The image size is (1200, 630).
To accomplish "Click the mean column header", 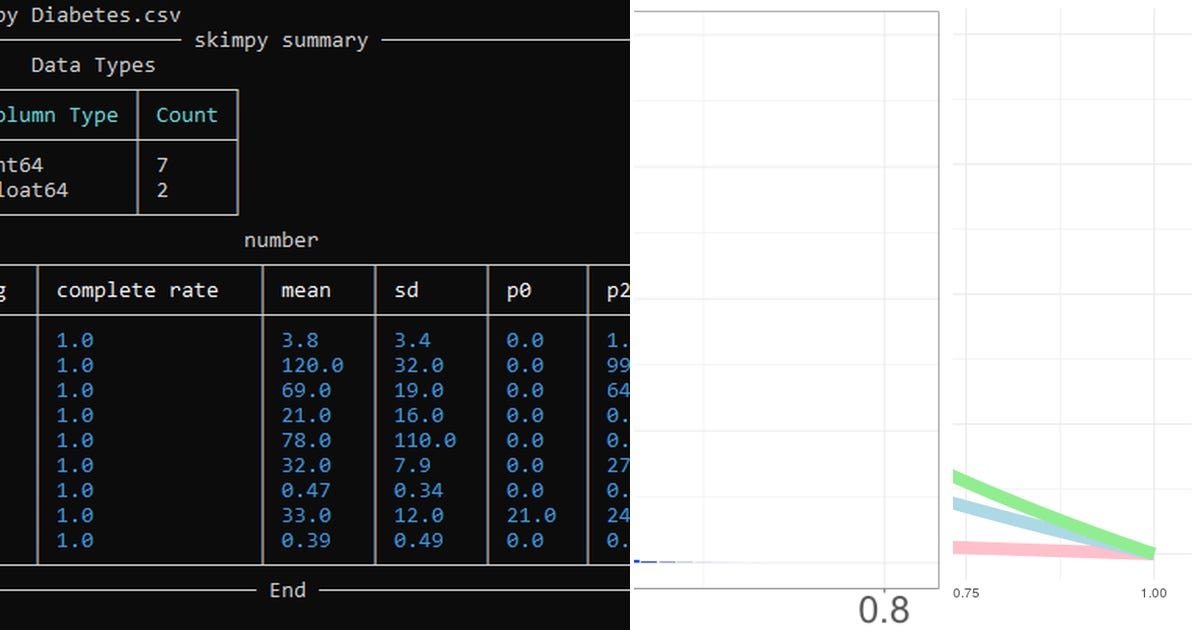I will pyautogui.click(x=305, y=290).
